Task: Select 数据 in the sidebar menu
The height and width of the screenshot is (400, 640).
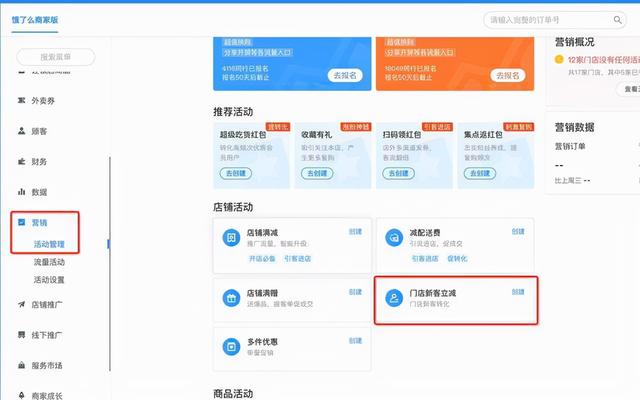Action: point(39,192)
